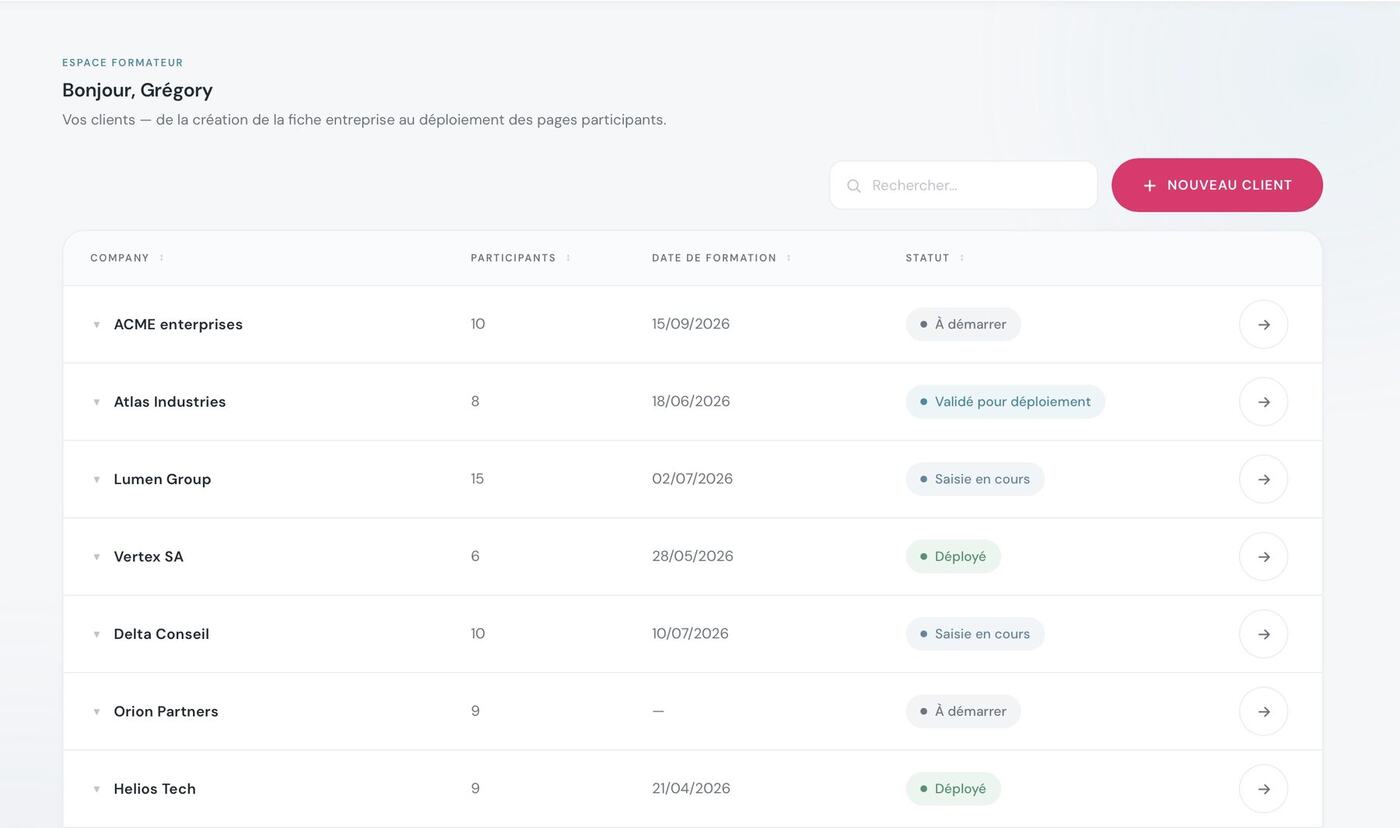The image size is (1400, 828).
Task: Open ACME enterprises with its arrow button
Action: (1263, 324)
